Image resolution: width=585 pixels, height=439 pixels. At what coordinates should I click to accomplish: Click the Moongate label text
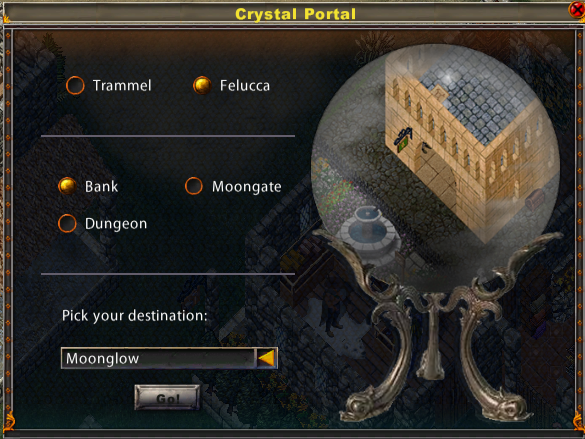click(x=247, y=186)
